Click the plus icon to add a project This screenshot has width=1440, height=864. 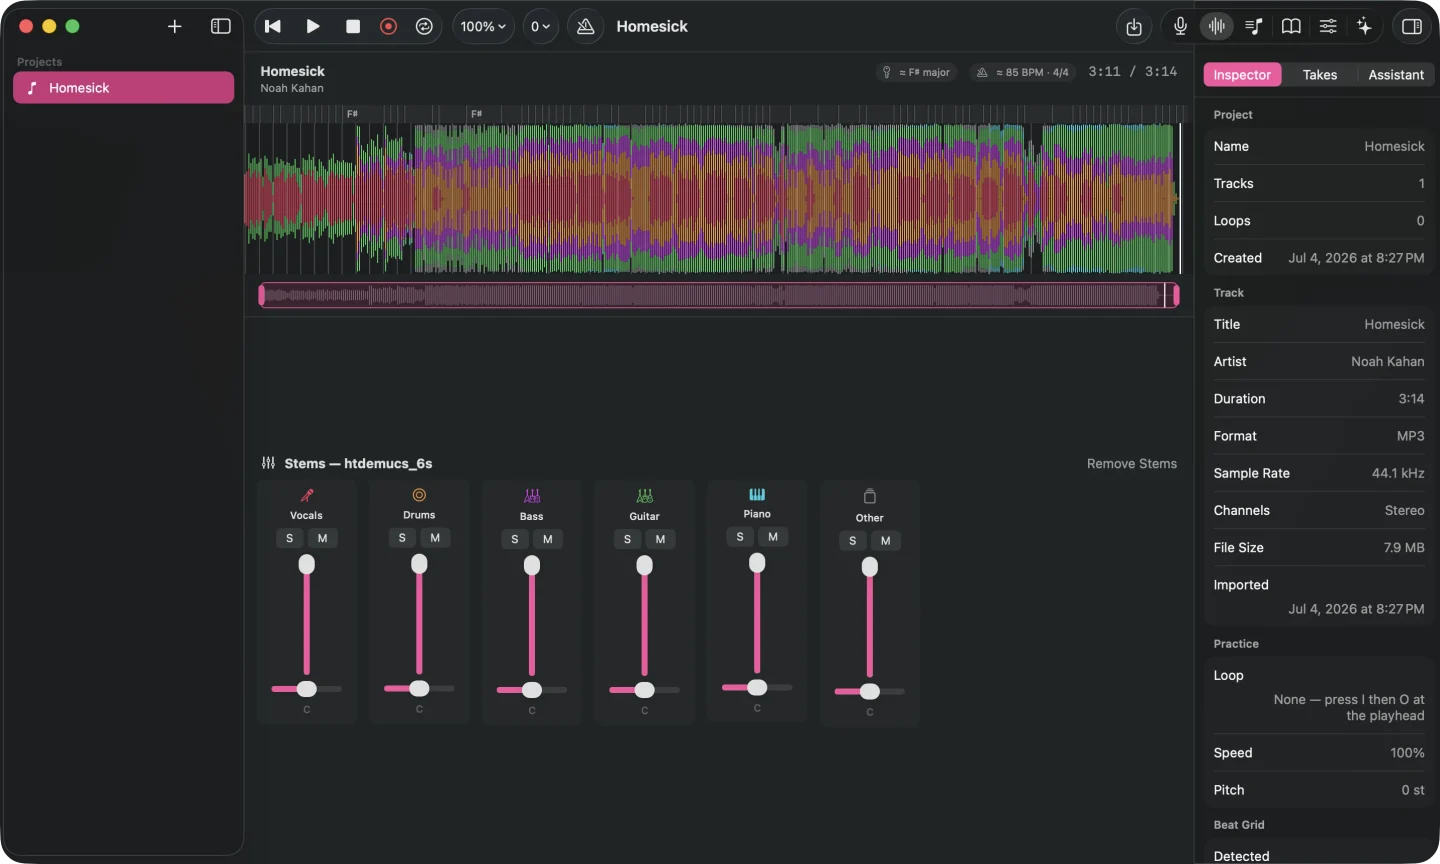(x=175, y=27)
